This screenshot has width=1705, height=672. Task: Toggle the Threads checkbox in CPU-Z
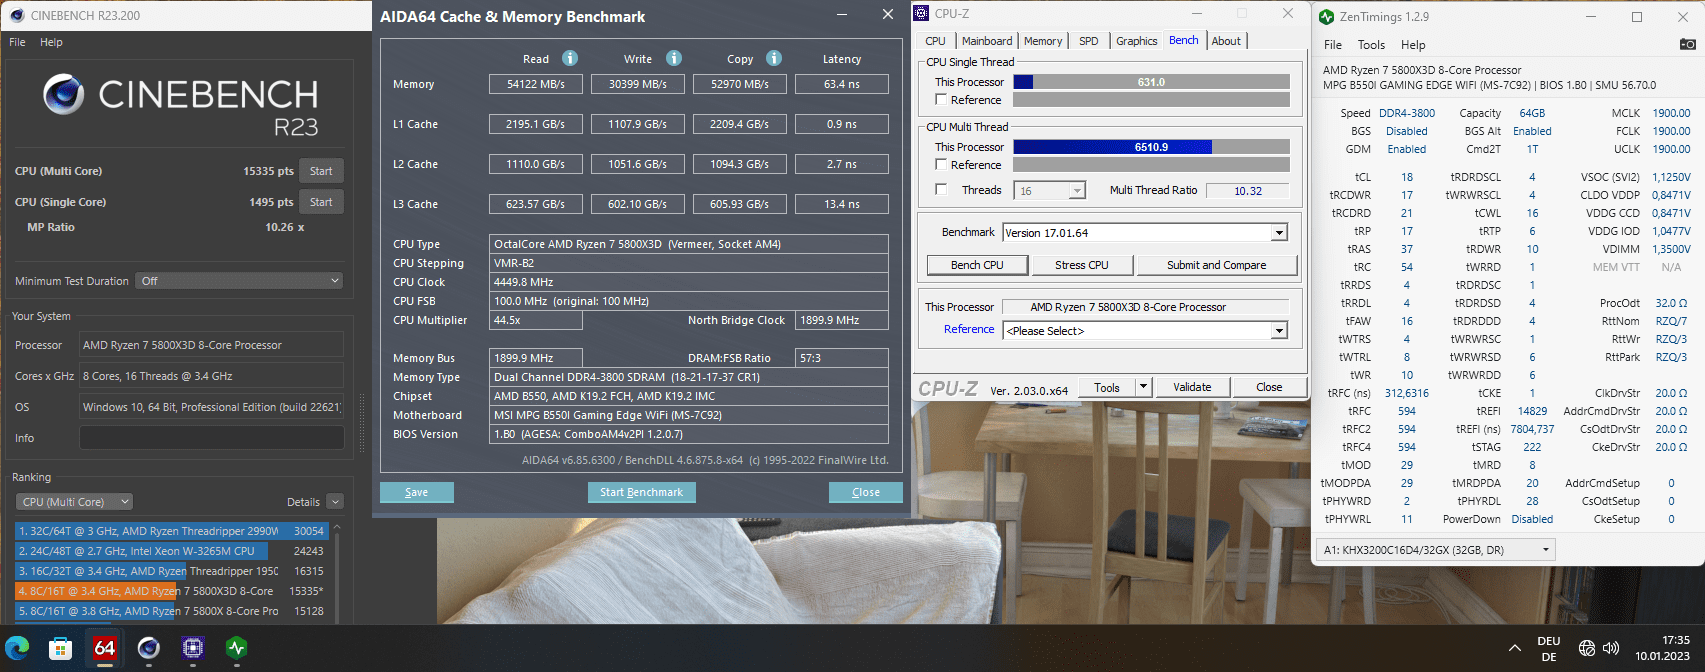941,190
